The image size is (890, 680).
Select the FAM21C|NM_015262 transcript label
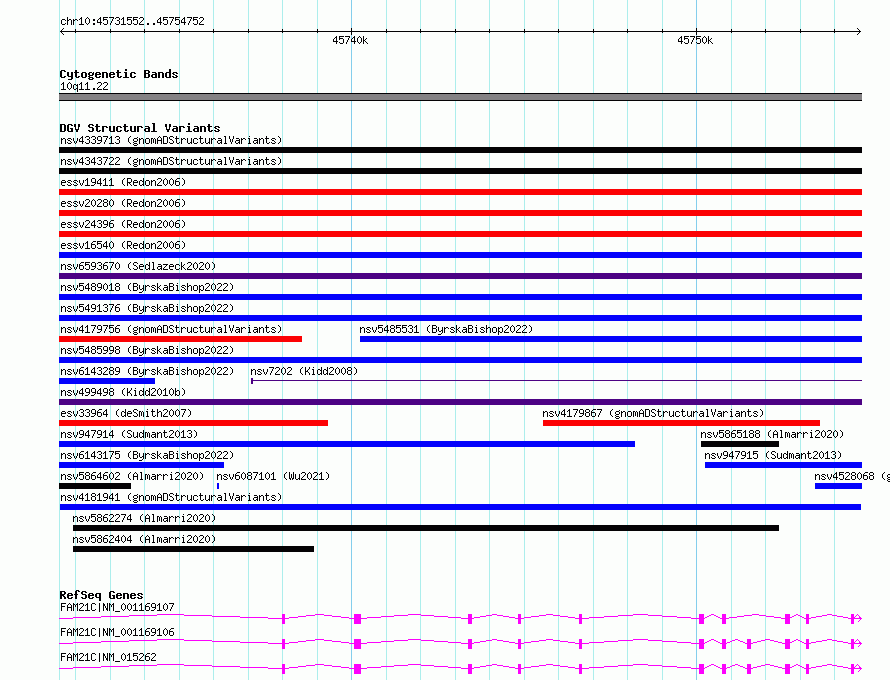click(108, 657)
